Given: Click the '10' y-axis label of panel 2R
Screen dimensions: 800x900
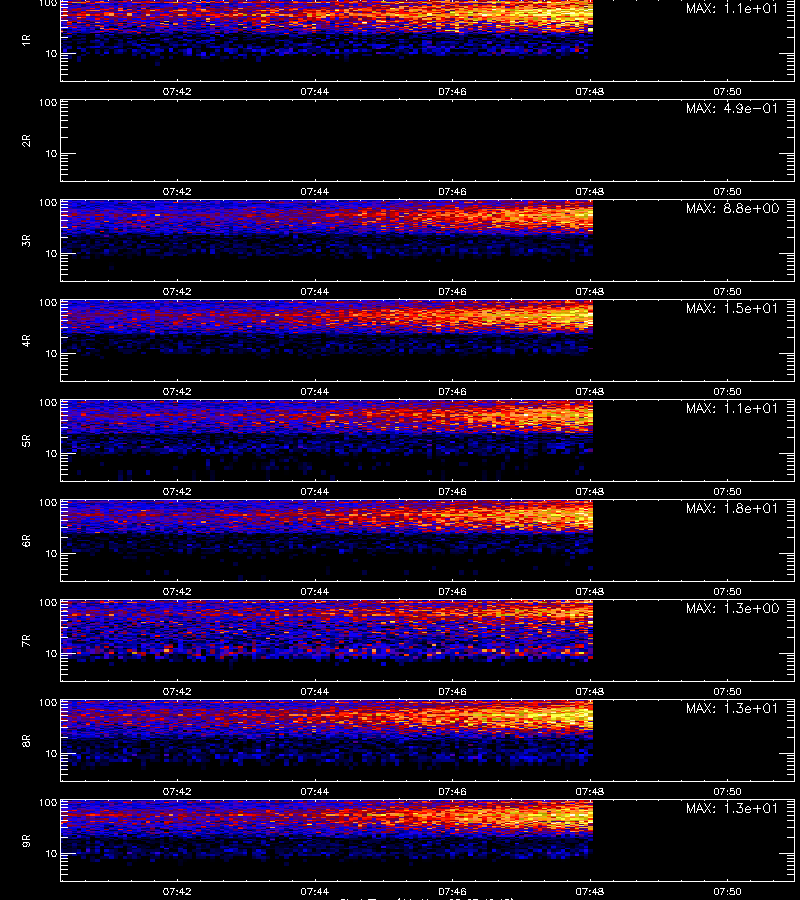Looking at the screenshot, I should 51,154.
